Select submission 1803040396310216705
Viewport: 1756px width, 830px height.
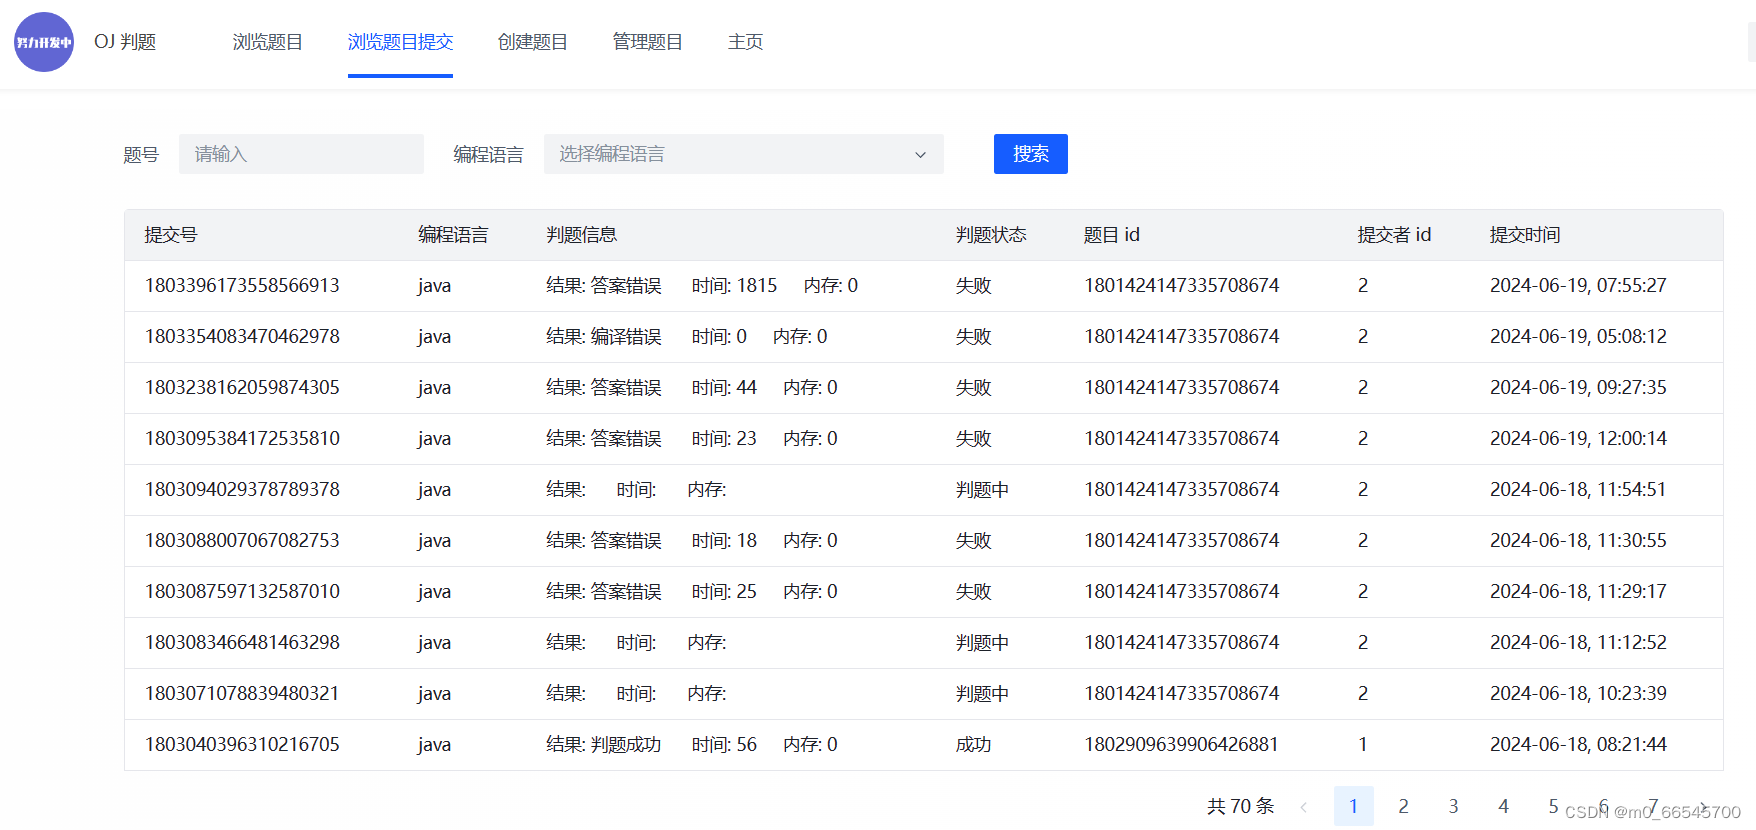coord(242,745)
